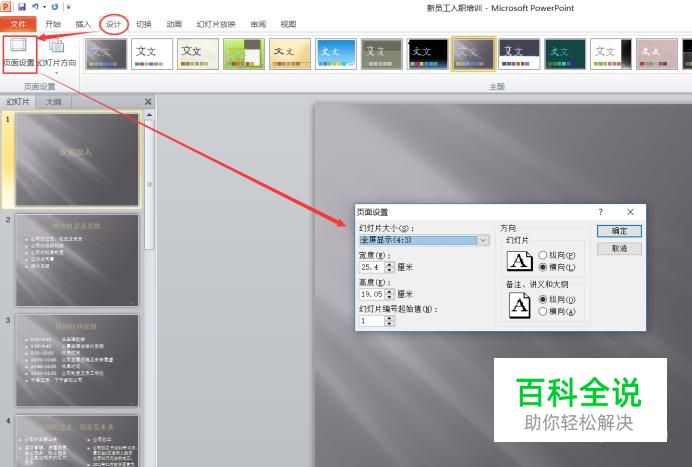Increase height using spinner up arrow
Viewport: 692px width, 467px height.
(389, 291)
